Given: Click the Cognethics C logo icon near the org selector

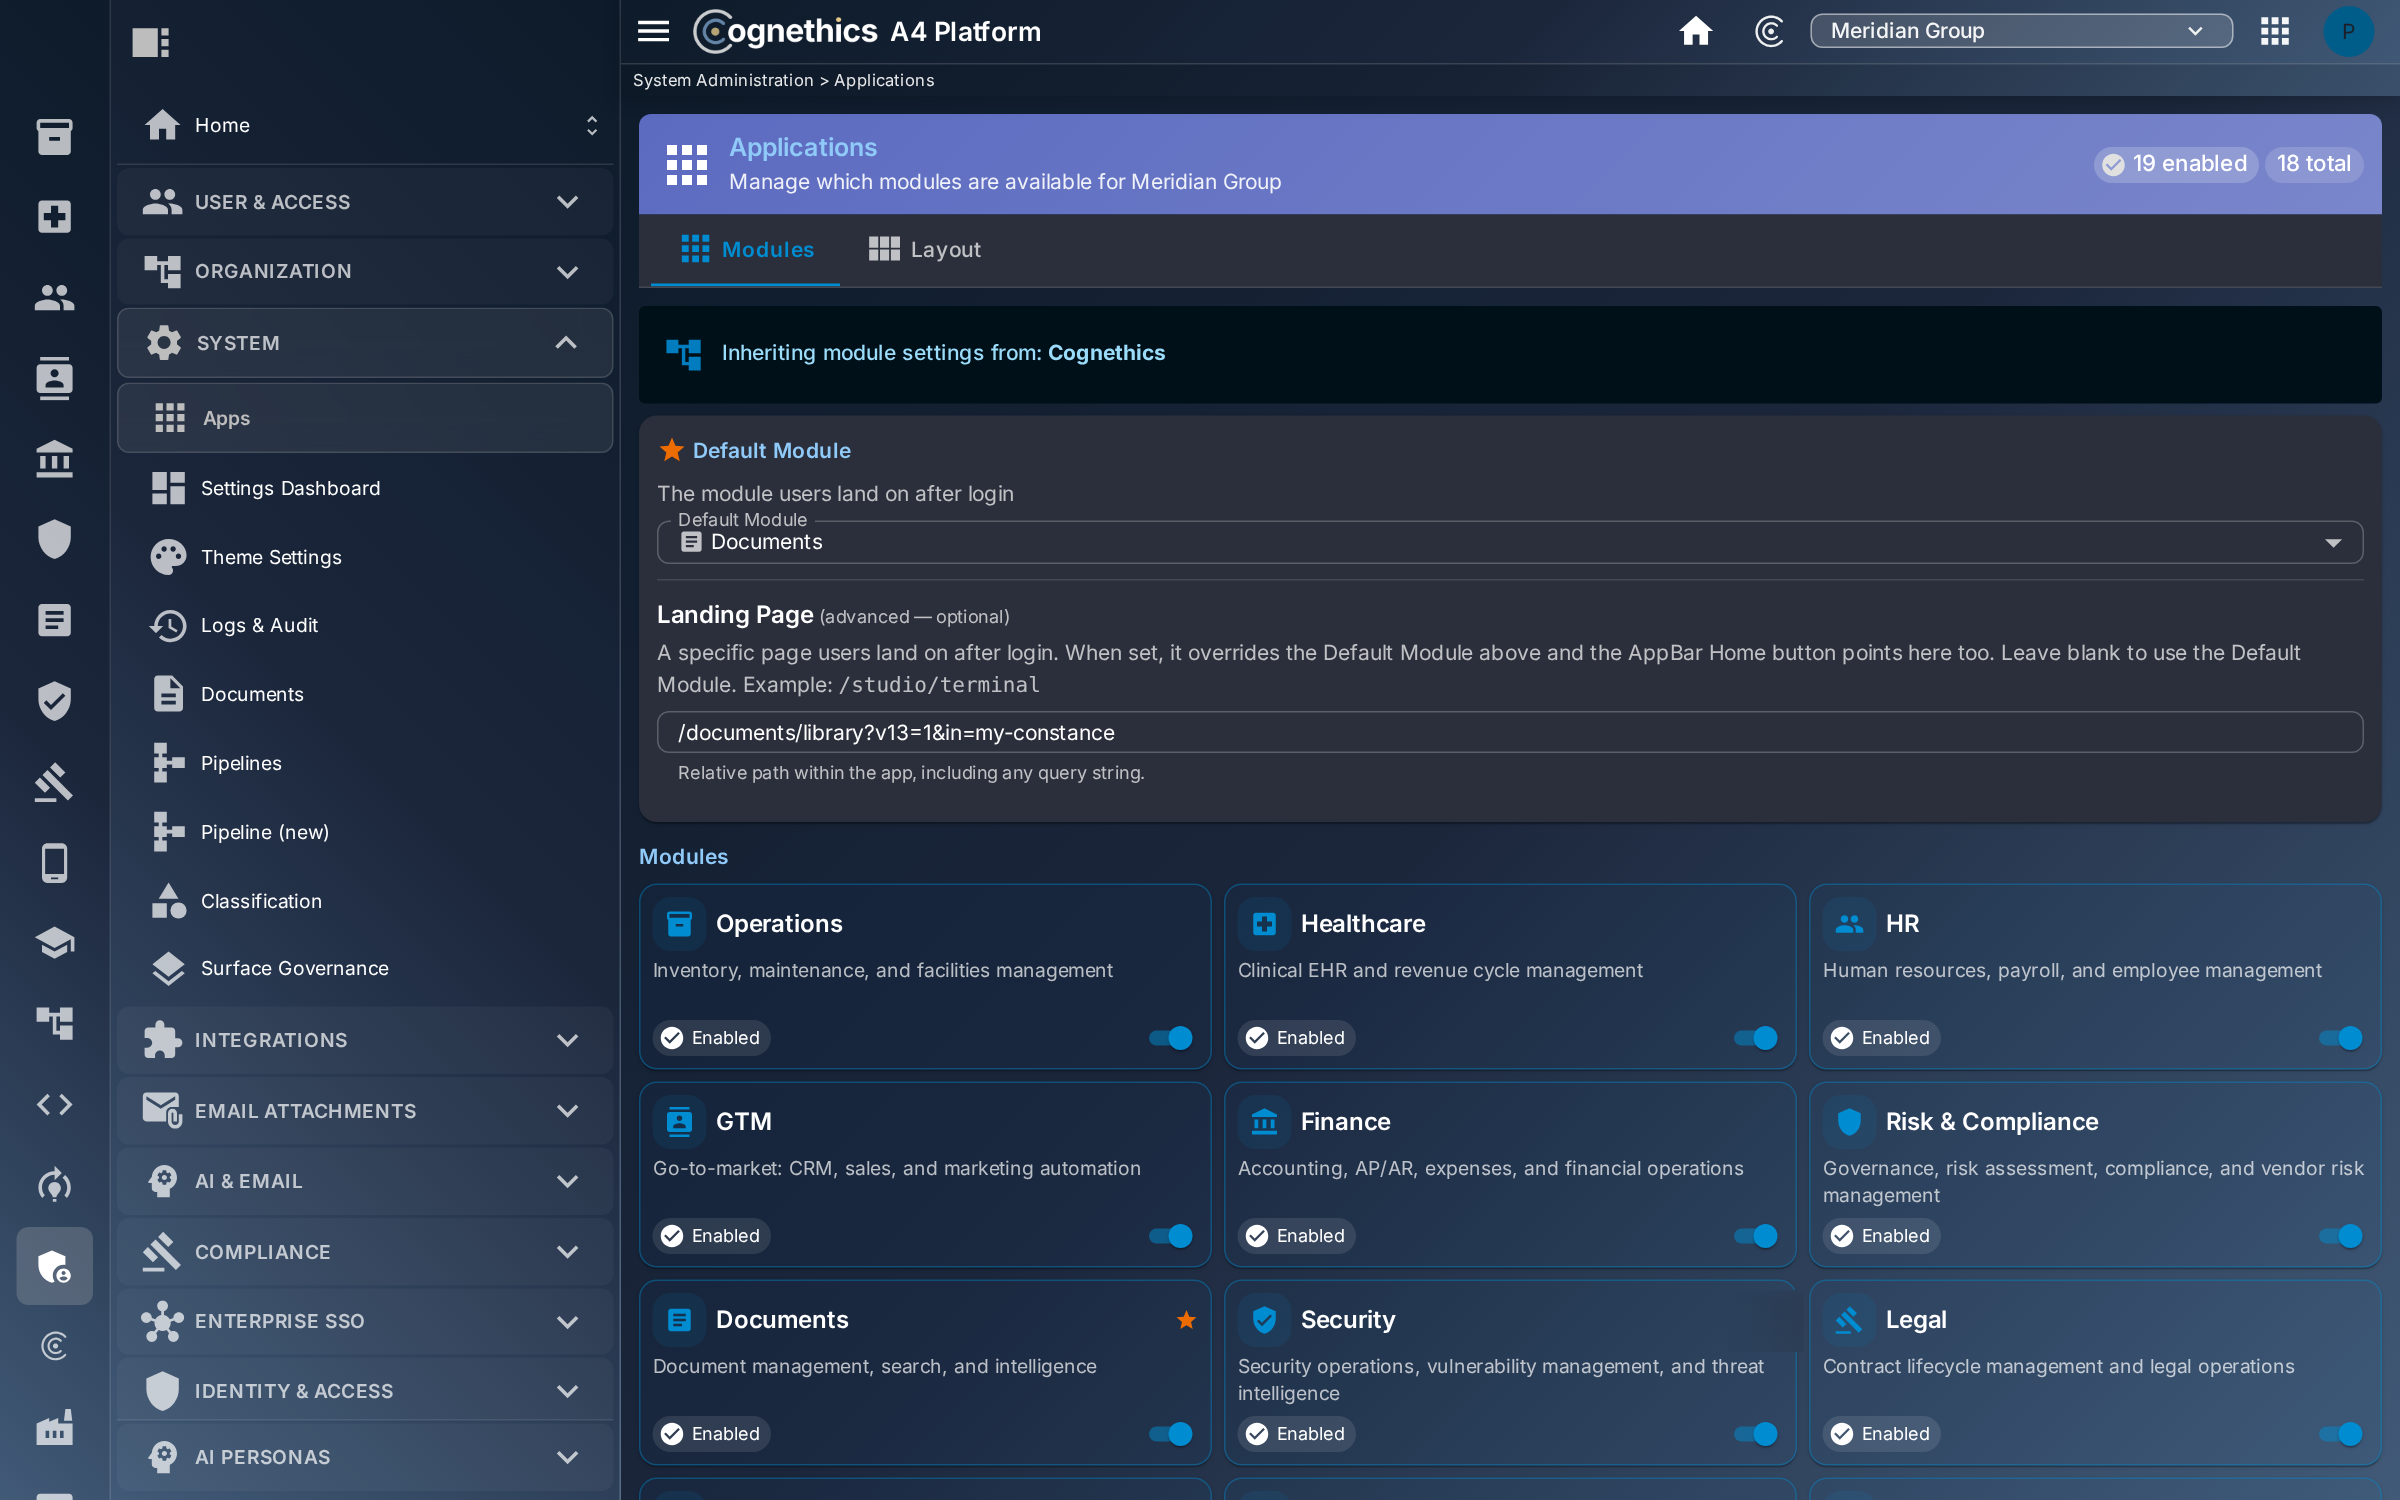Looking at the screenshot, I should coord(1768,31).
